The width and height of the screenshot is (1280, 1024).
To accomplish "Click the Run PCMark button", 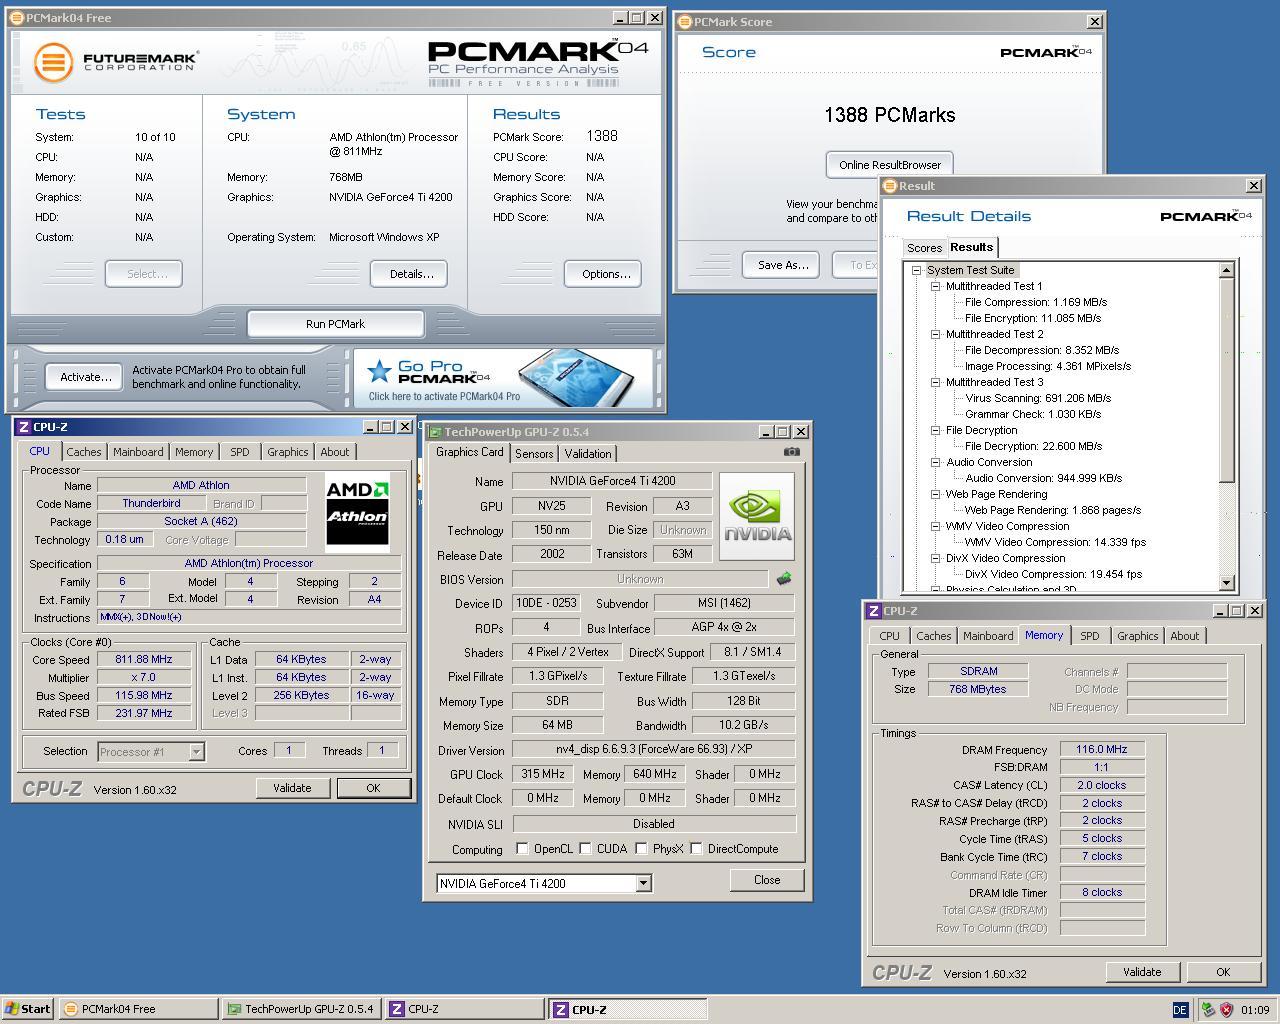I will 335,324.
